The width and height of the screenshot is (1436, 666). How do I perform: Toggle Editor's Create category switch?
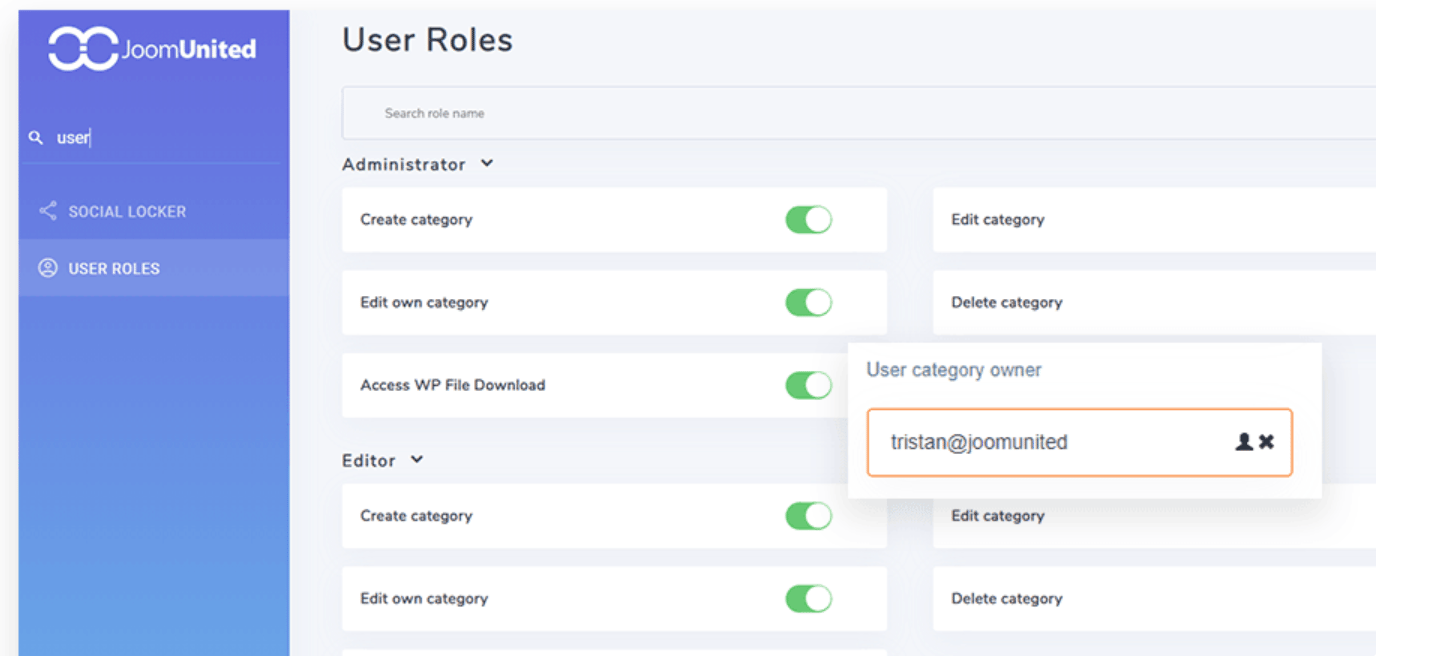(808, 516)
